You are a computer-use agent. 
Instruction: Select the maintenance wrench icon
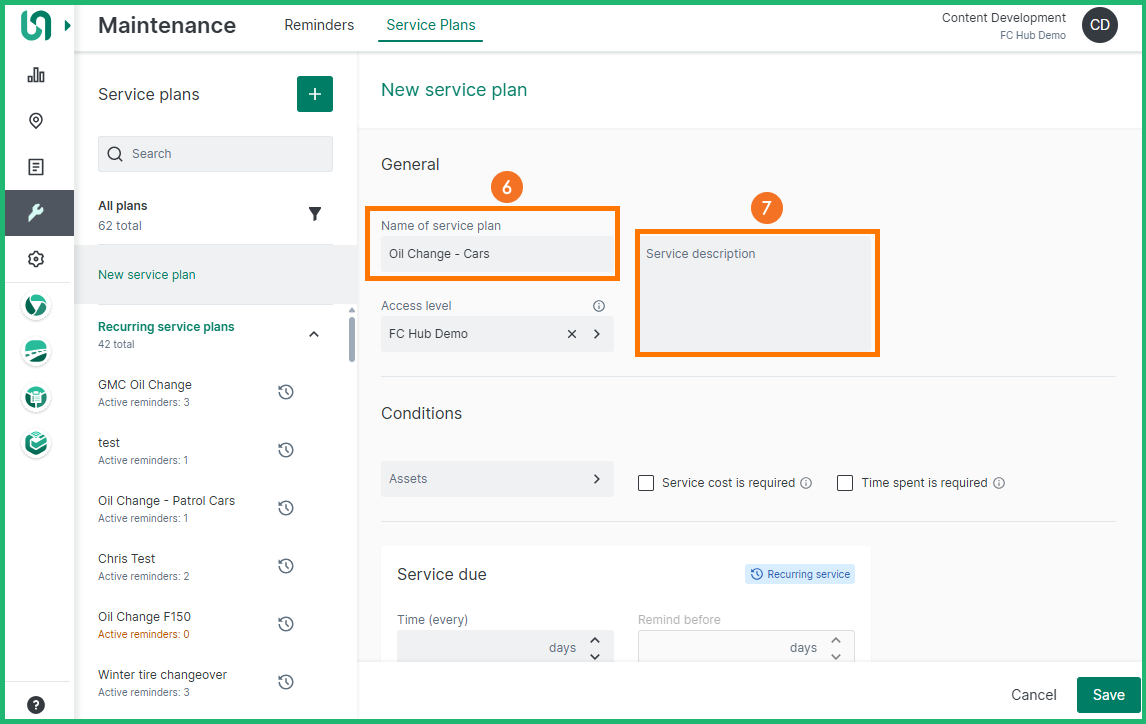[36, 213]
